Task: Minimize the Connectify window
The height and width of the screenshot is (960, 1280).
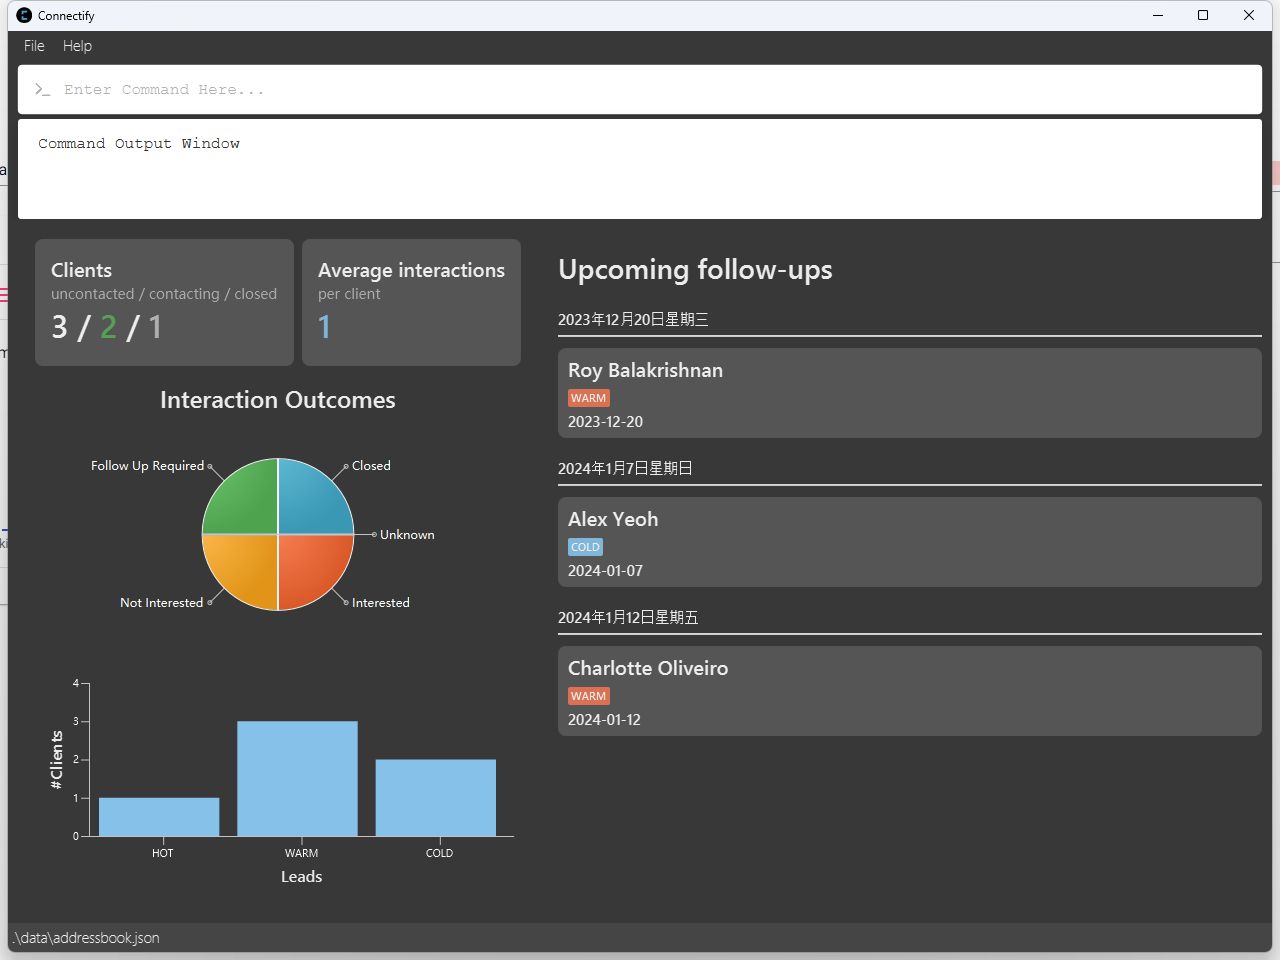Action: point(1158,15)
